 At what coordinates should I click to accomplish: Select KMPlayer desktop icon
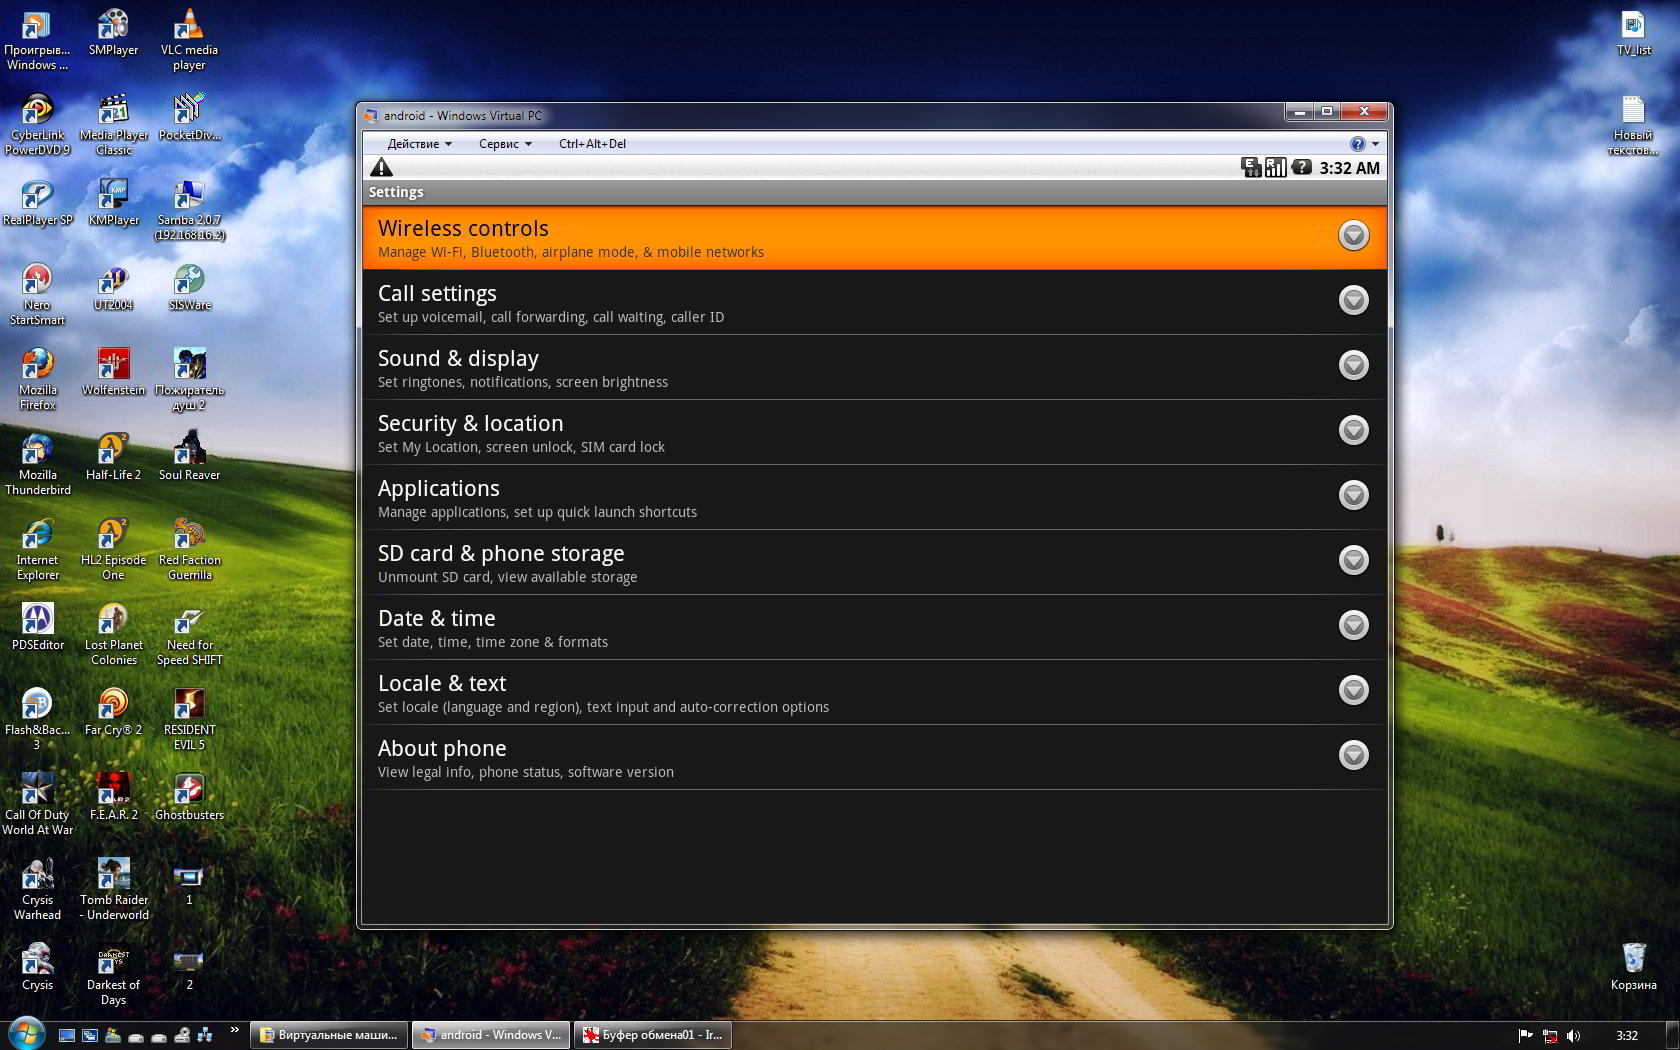[113, 203]
